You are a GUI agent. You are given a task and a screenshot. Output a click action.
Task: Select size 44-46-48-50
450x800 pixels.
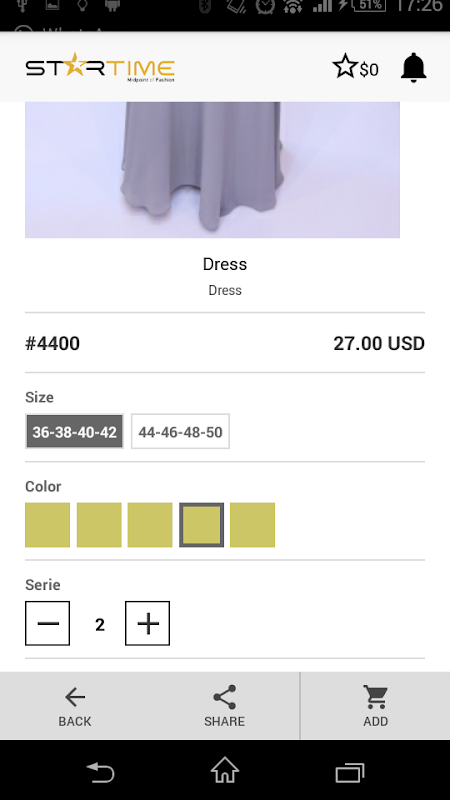pyautogui.click(x=181, y=432)
